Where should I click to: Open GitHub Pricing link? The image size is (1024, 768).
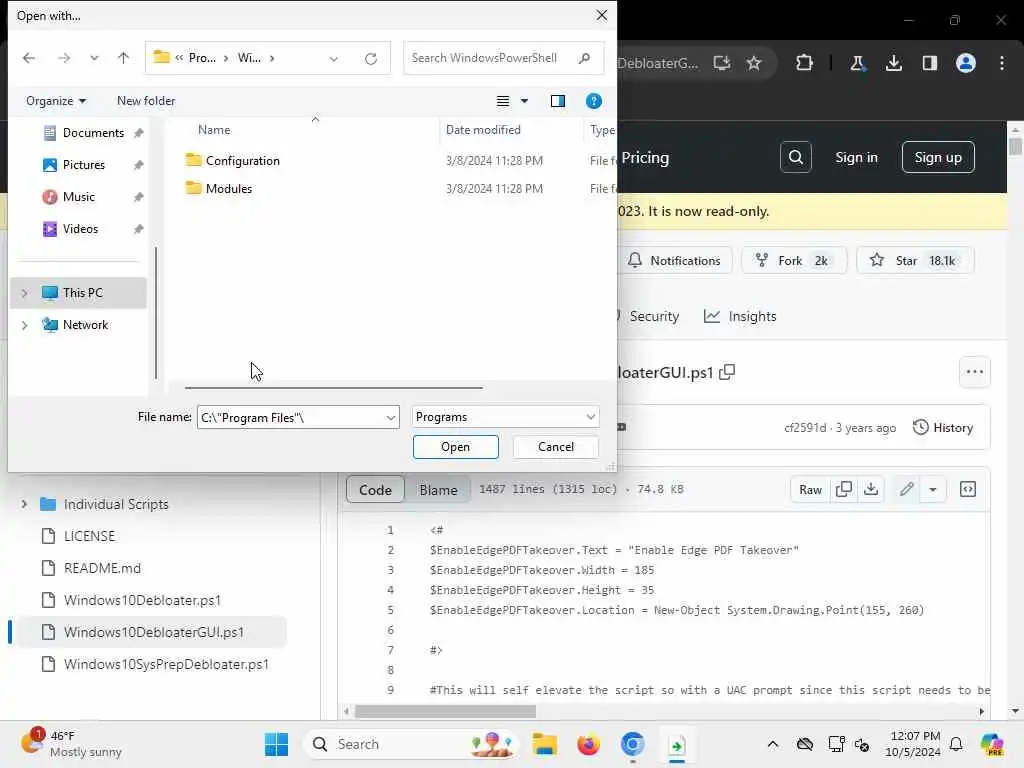tap(645, 158)
